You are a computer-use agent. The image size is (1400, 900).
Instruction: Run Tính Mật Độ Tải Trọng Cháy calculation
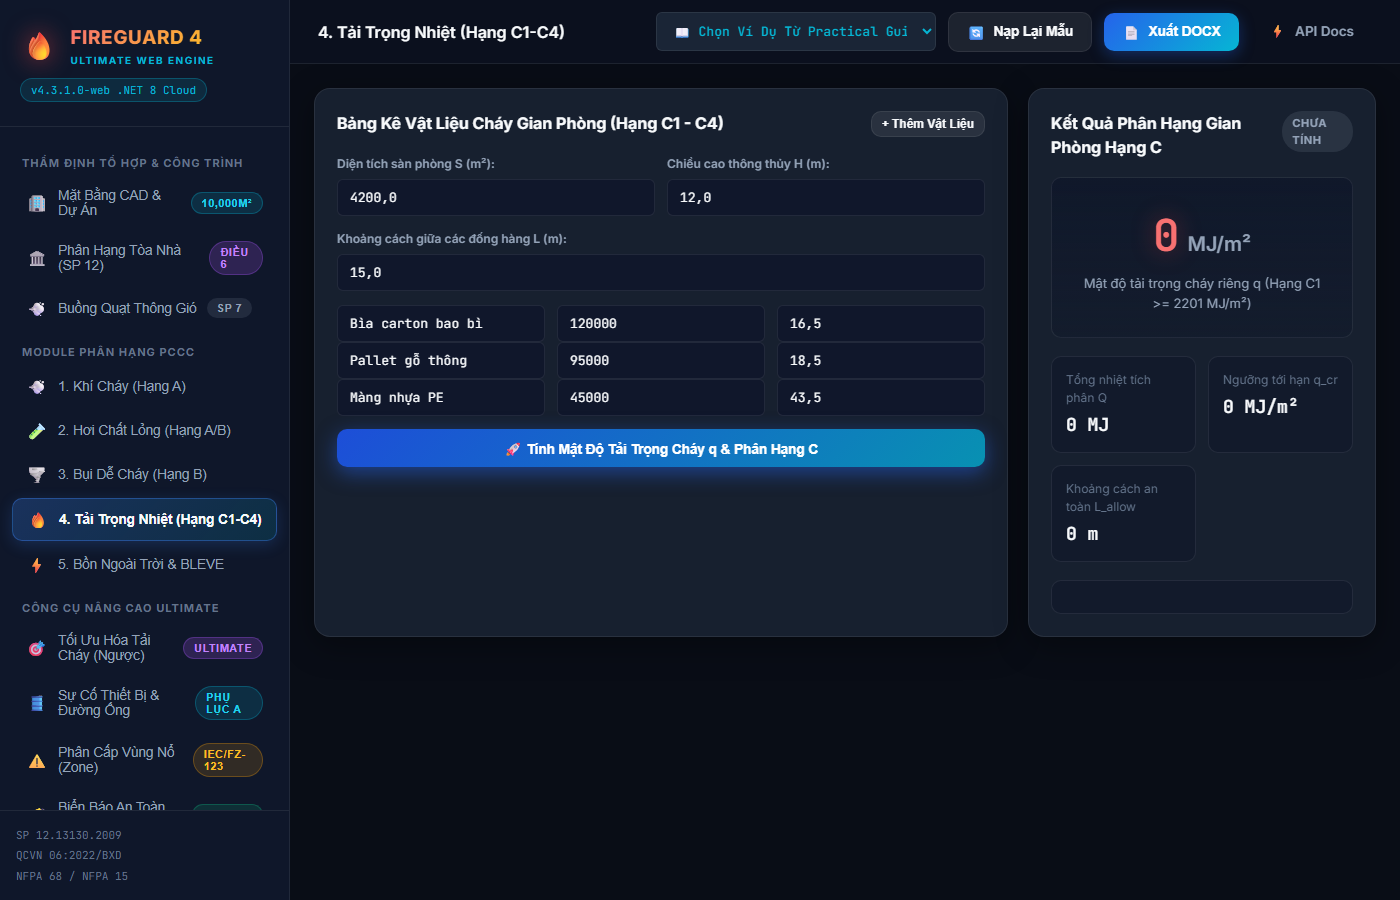pos(661,448)
